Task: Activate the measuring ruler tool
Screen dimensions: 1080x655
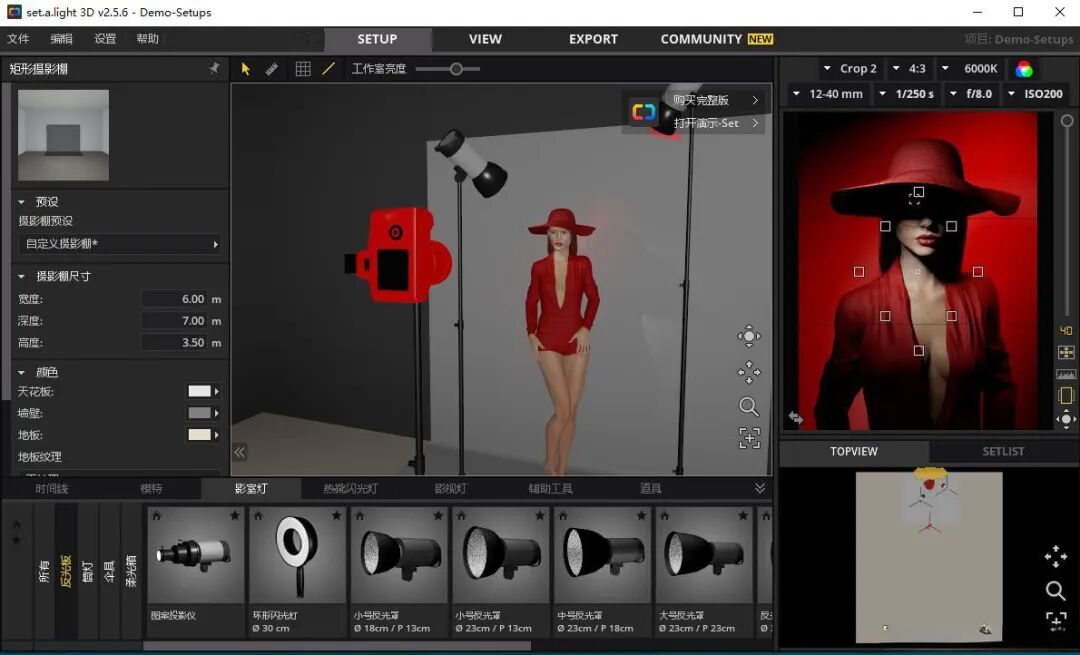Action: (272, 69)
